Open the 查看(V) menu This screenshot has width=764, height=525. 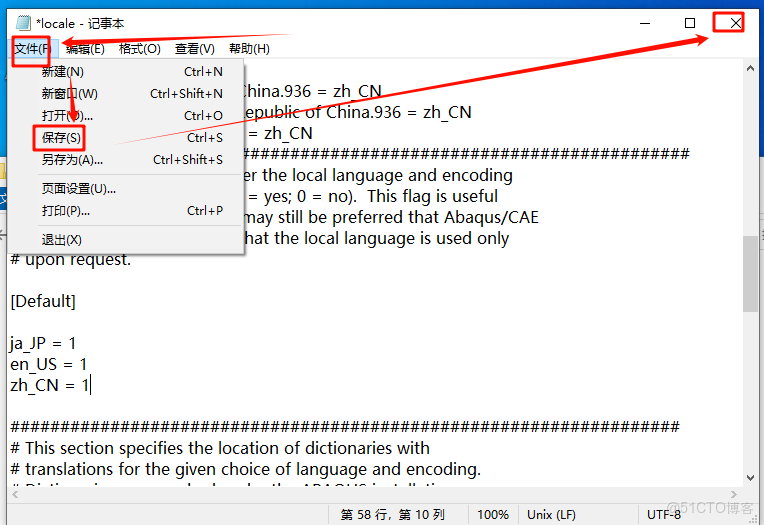point(194,49)
